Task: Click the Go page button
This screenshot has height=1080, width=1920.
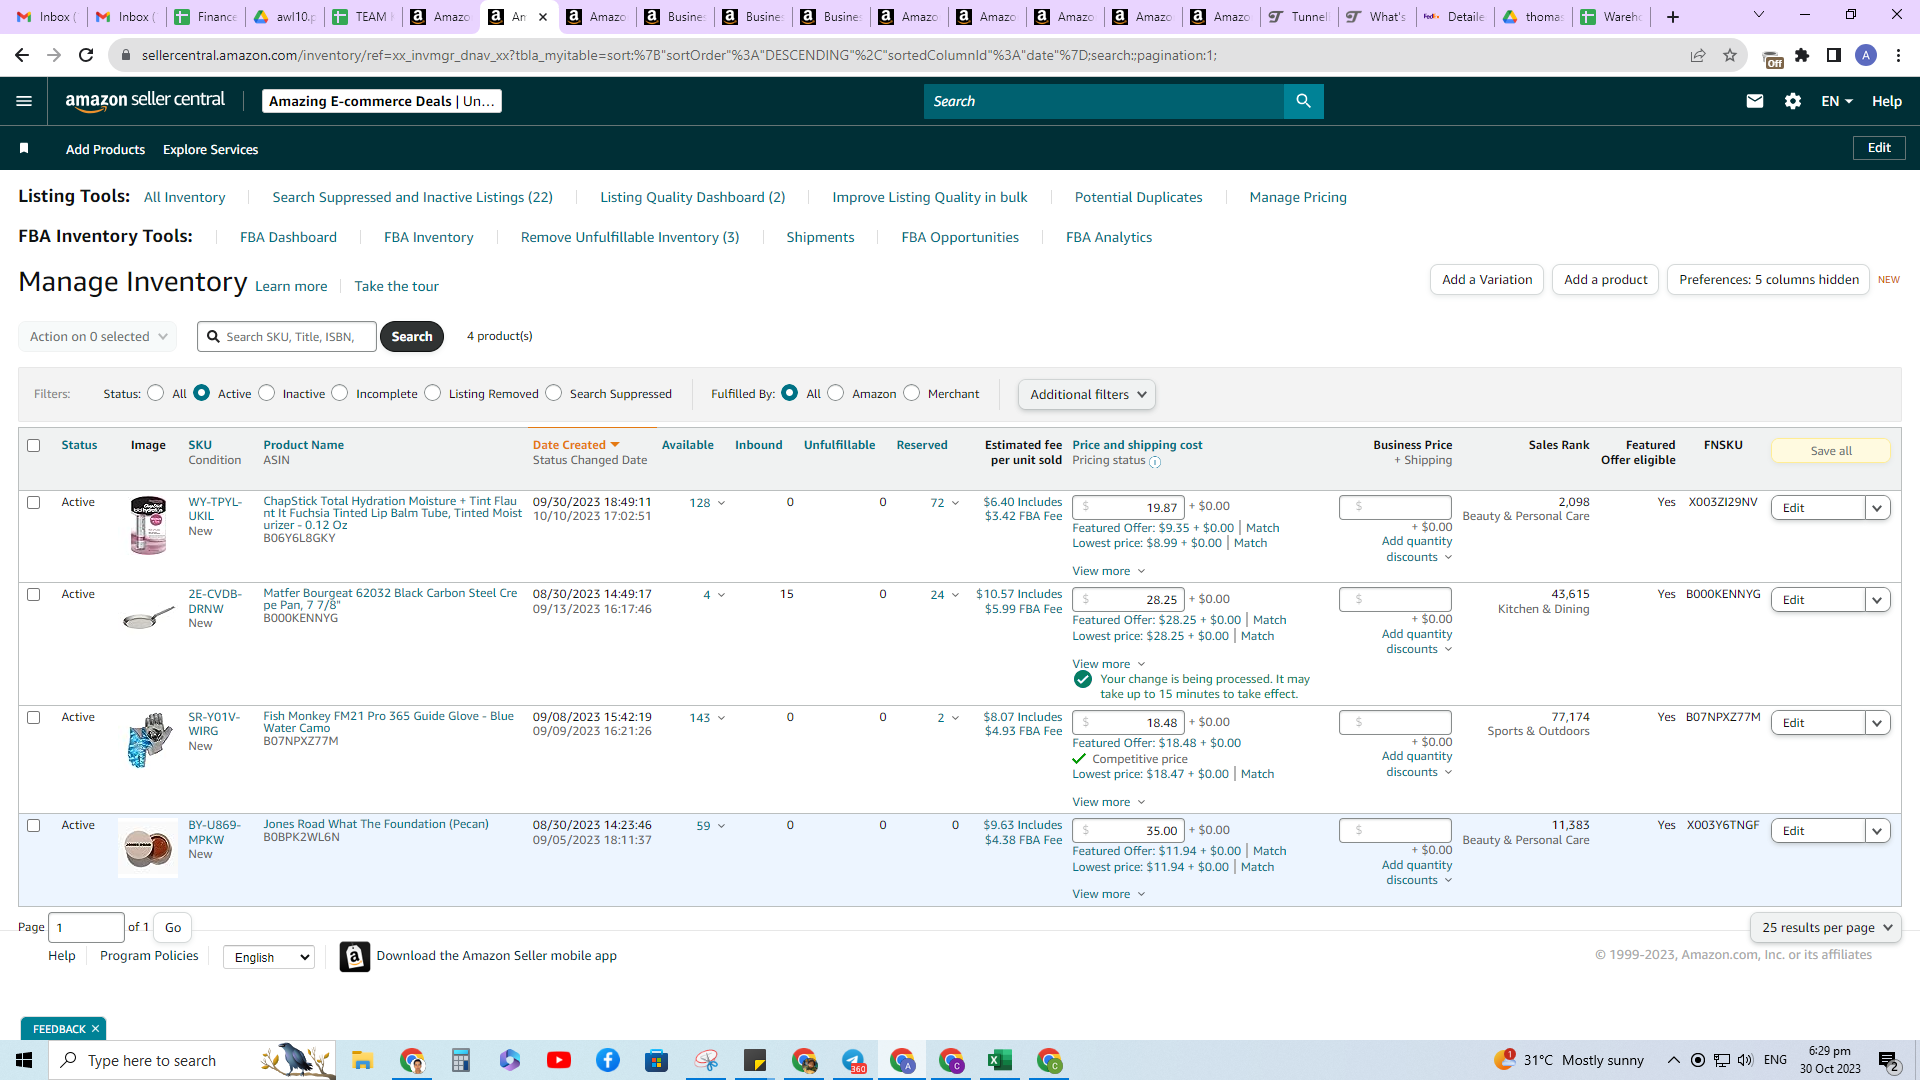Action: click(x=173, y=927)
